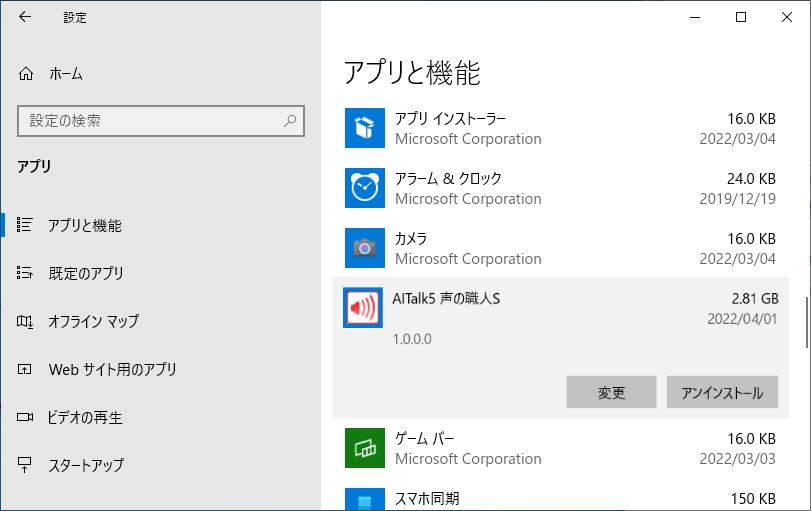Open オフライン マップ settings
This screenshot has width=811, height=511.
94,321
